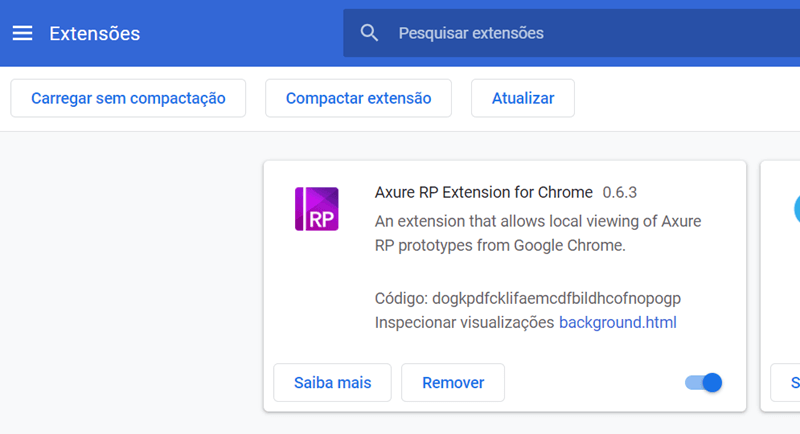Click the Inspecionar visualizações label

(x=464, y=322)
